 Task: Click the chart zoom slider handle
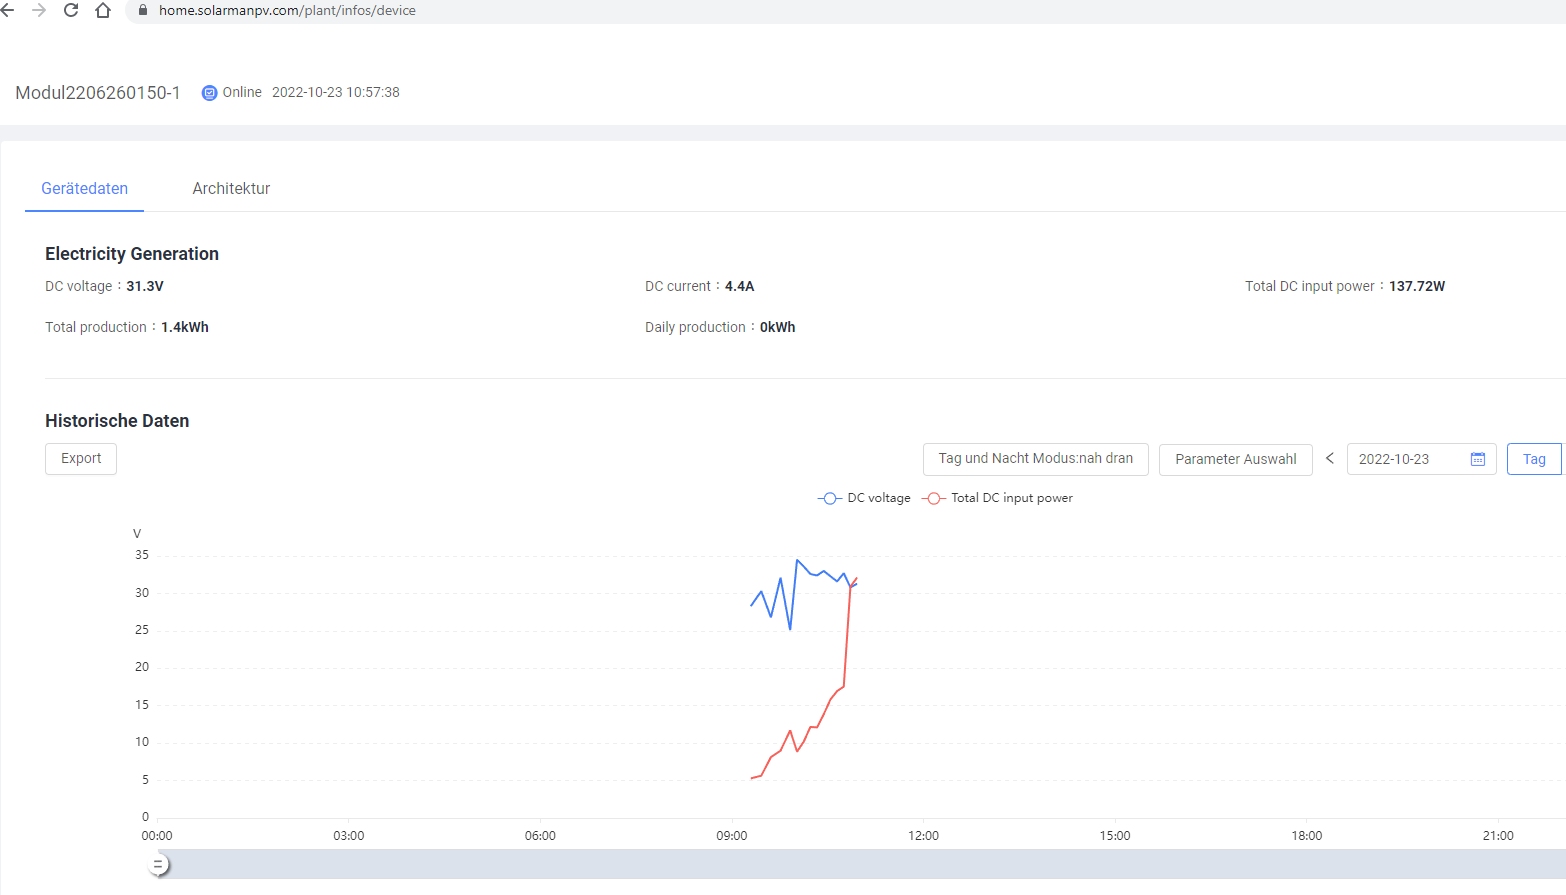(158, 865)
